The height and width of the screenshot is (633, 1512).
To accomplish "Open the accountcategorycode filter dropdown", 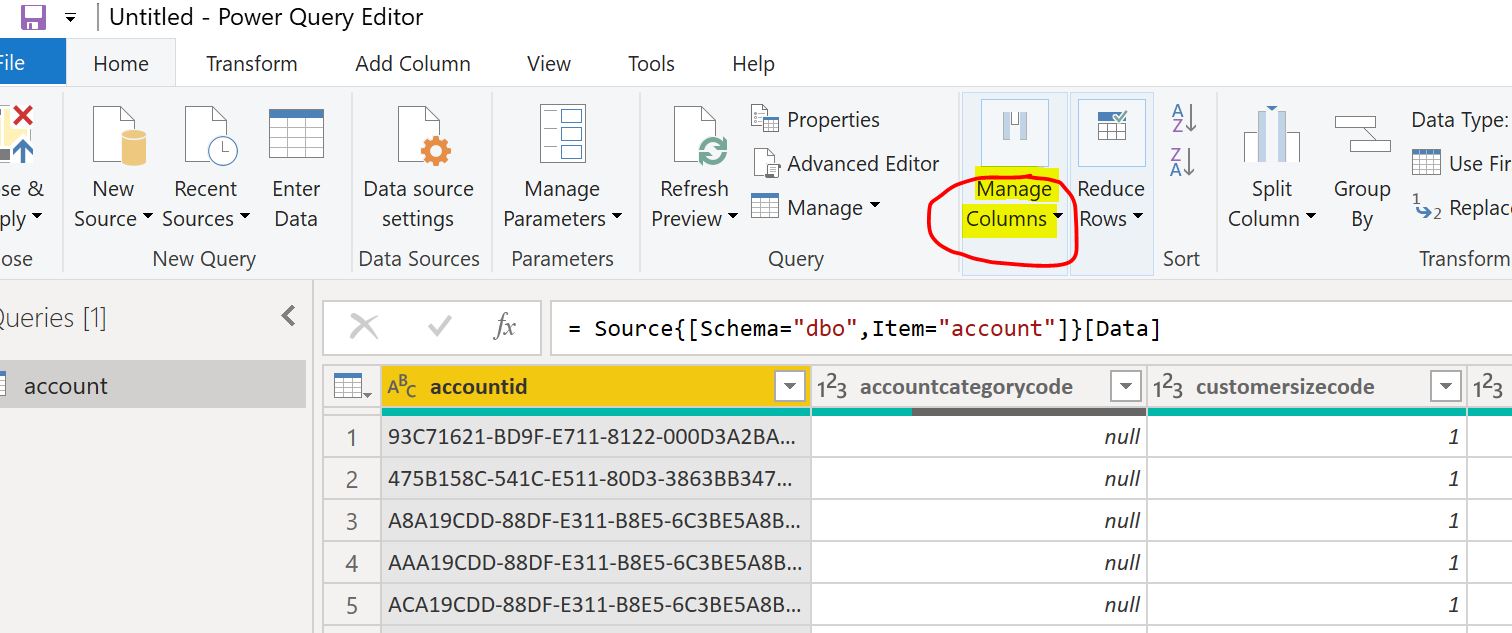I will click(1126, 387).
